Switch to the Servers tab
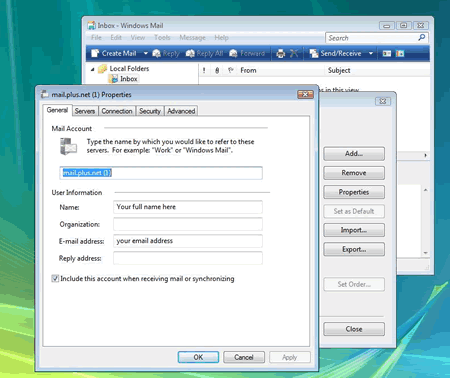 (85, 111)
